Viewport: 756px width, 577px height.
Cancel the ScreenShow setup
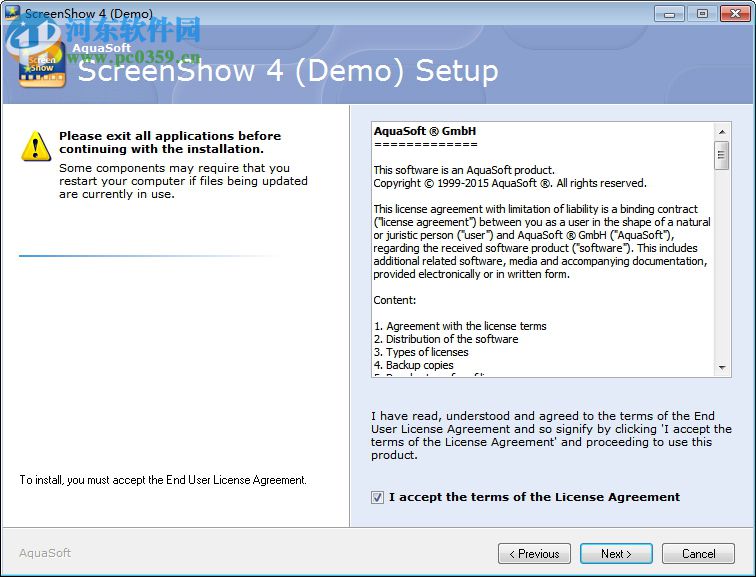(x=698, y=553)
